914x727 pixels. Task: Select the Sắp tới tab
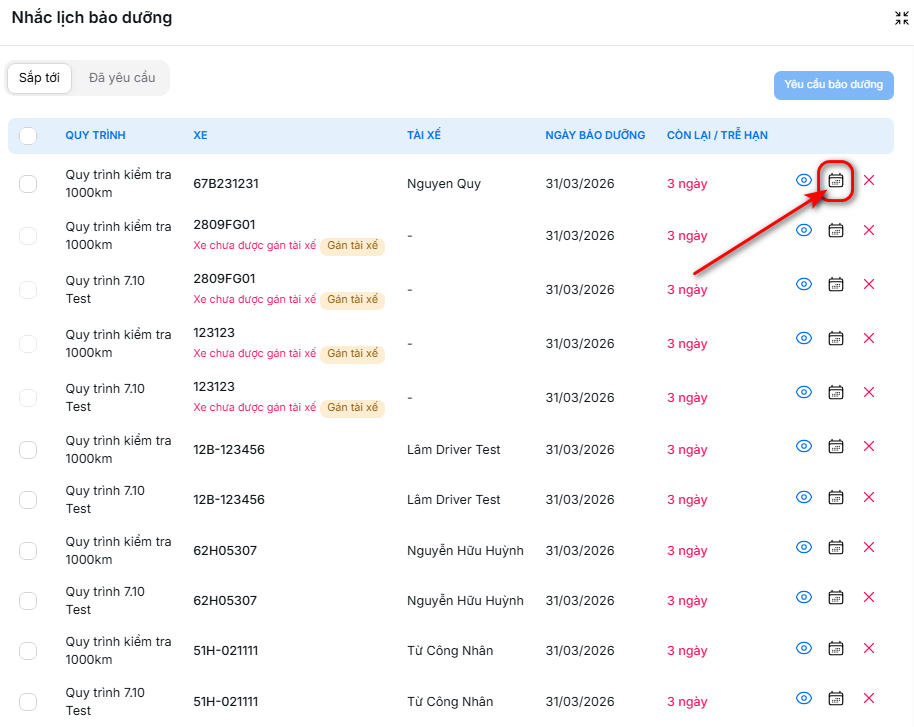39,78
